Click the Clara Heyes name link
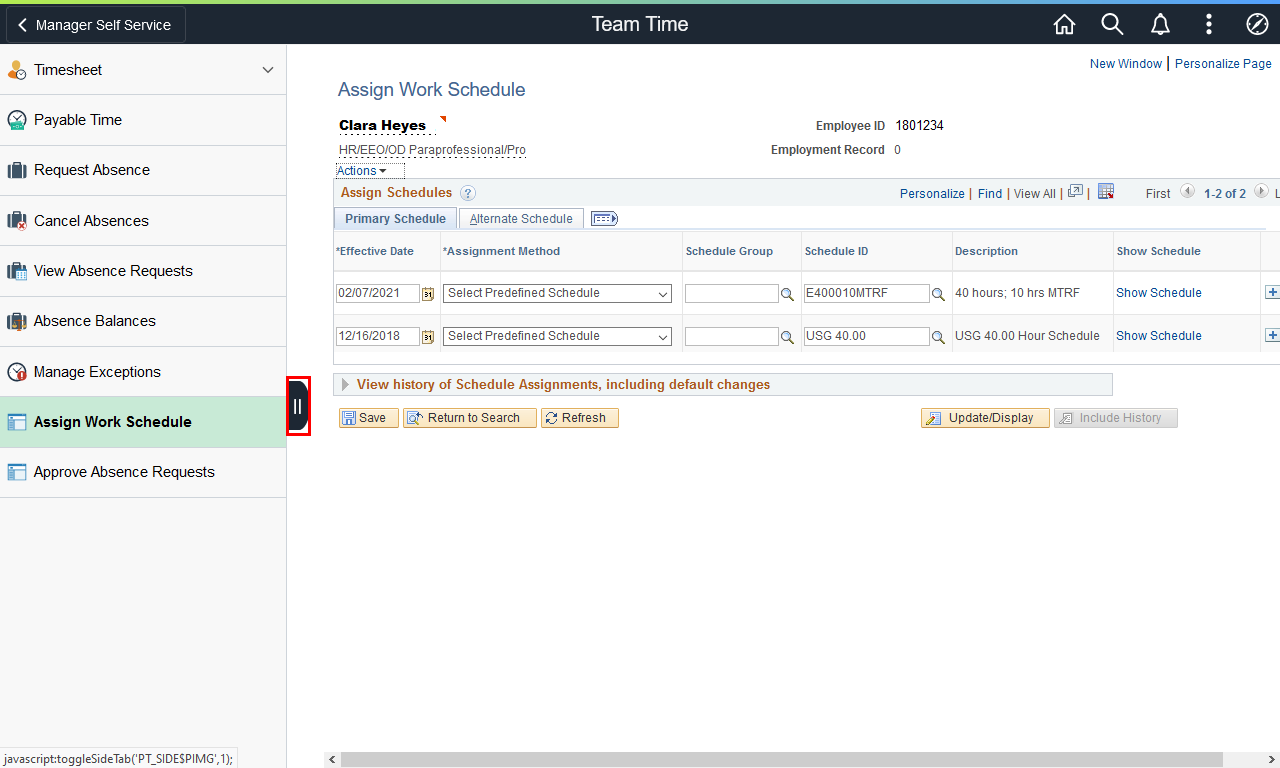 [x=382, y=125]
